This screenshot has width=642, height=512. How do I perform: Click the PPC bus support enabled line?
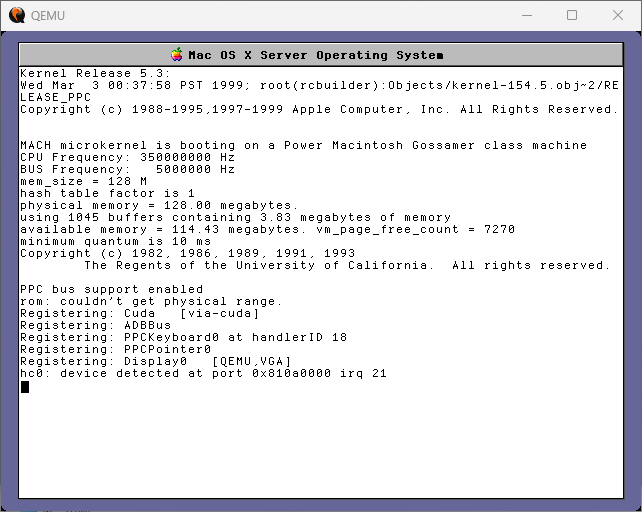[112, 289]
